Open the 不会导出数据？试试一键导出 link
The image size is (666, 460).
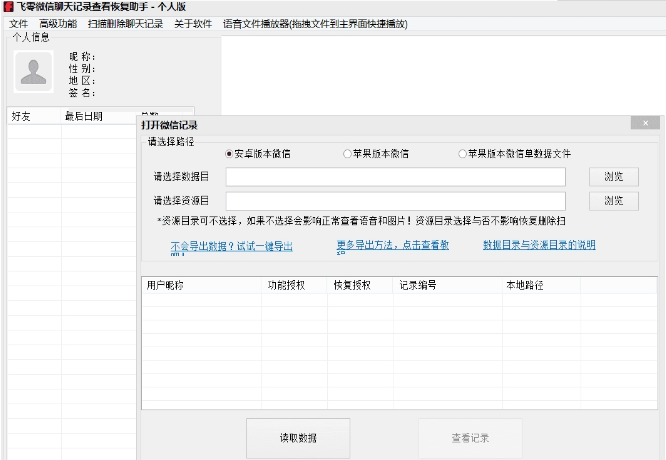(x=231, y=247)
